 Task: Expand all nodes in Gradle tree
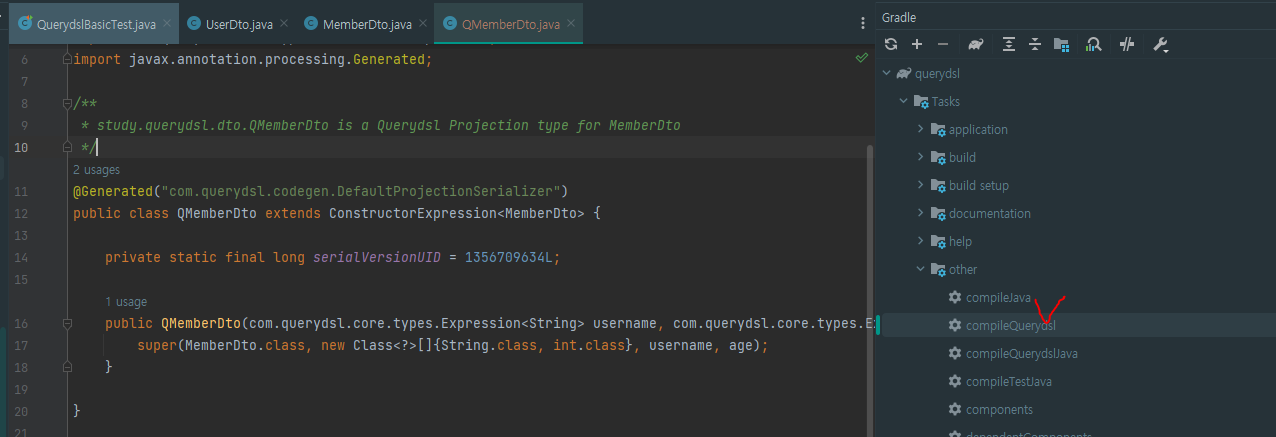pos(1009,44)
